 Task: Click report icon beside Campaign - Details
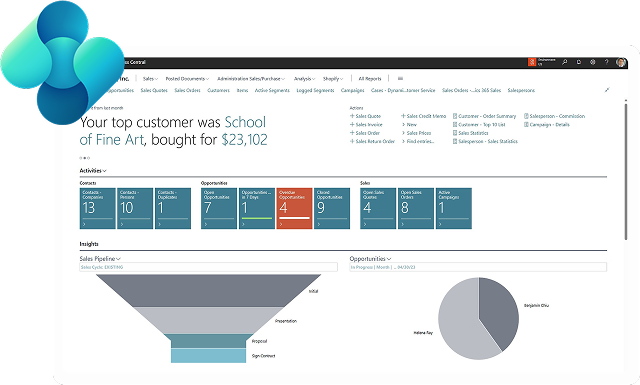pos(526,125)
